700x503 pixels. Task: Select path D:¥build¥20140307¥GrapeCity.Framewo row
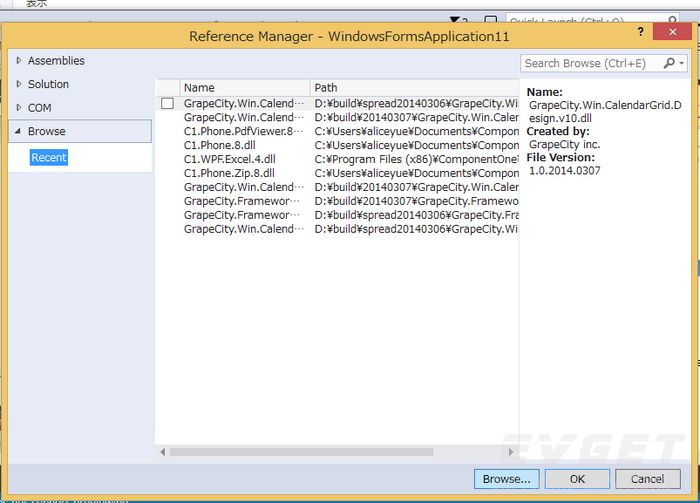[x=338, y=201]
